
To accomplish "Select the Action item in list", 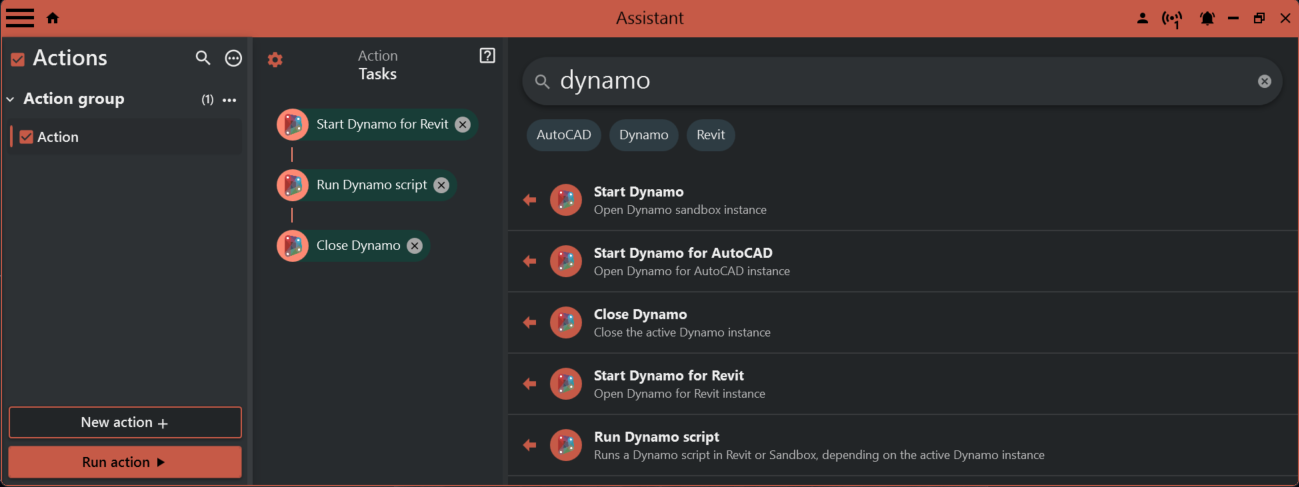I will click(x=125, y=137).
